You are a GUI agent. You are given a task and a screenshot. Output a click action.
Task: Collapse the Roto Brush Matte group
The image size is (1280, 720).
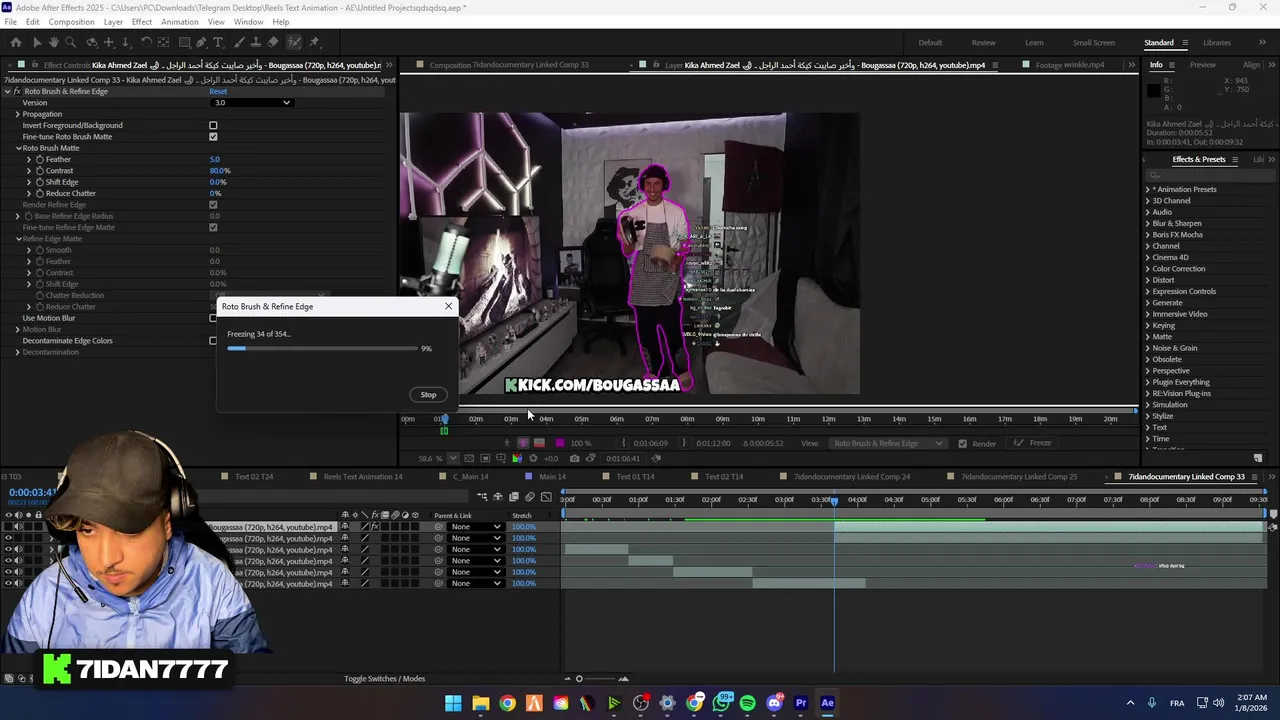pyautogui.click(x=18, y=148)
